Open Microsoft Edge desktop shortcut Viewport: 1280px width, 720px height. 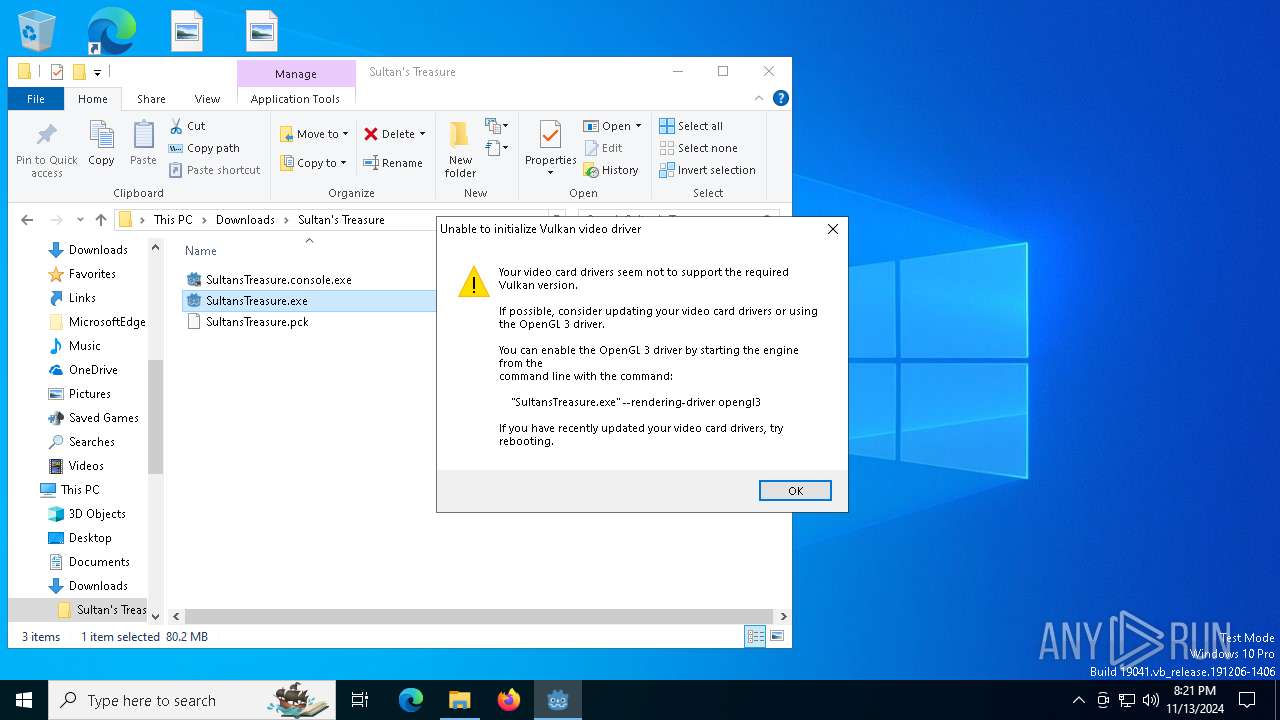coord(111,30)
